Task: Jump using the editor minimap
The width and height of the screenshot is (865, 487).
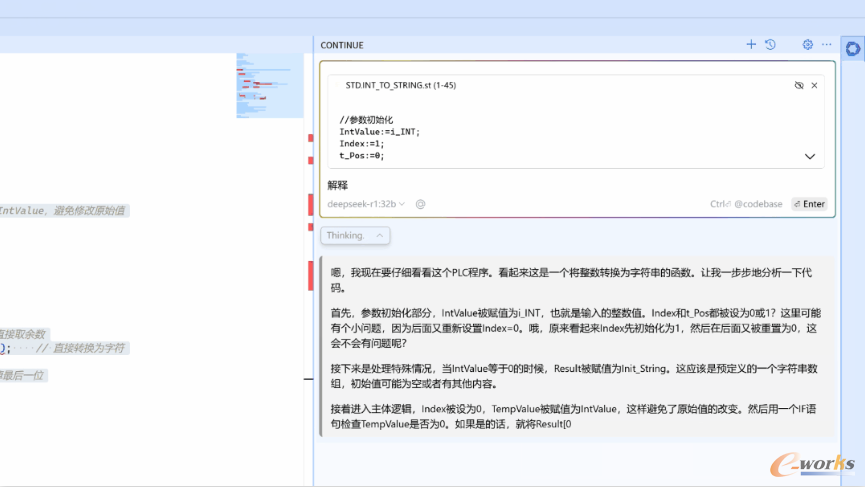Action: (x=270, y=85)
